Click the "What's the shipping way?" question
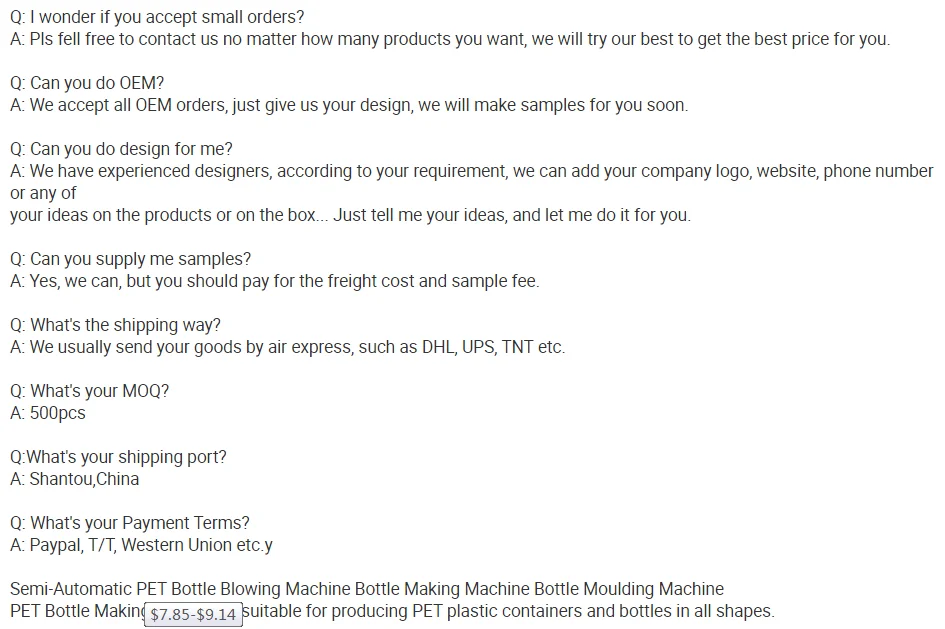 [x=115, y=325]
